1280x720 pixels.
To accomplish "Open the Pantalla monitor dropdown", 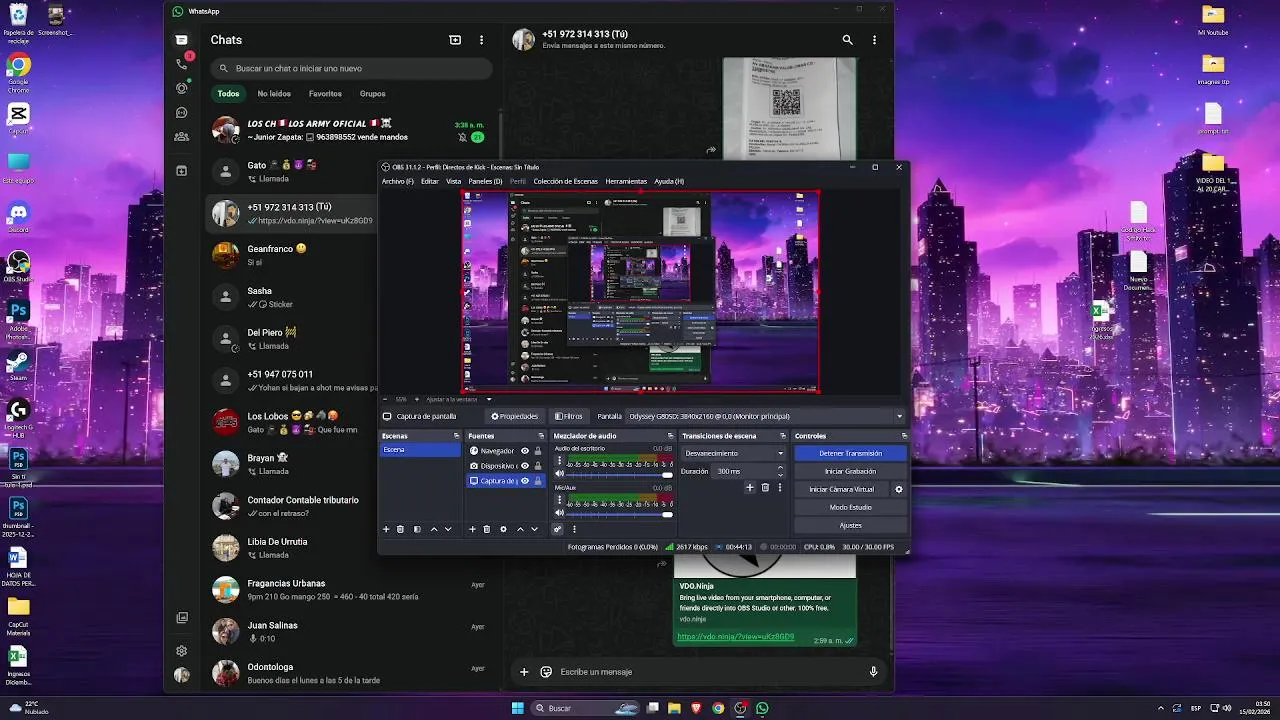I will pyautogui.click(x=765, y=416).
